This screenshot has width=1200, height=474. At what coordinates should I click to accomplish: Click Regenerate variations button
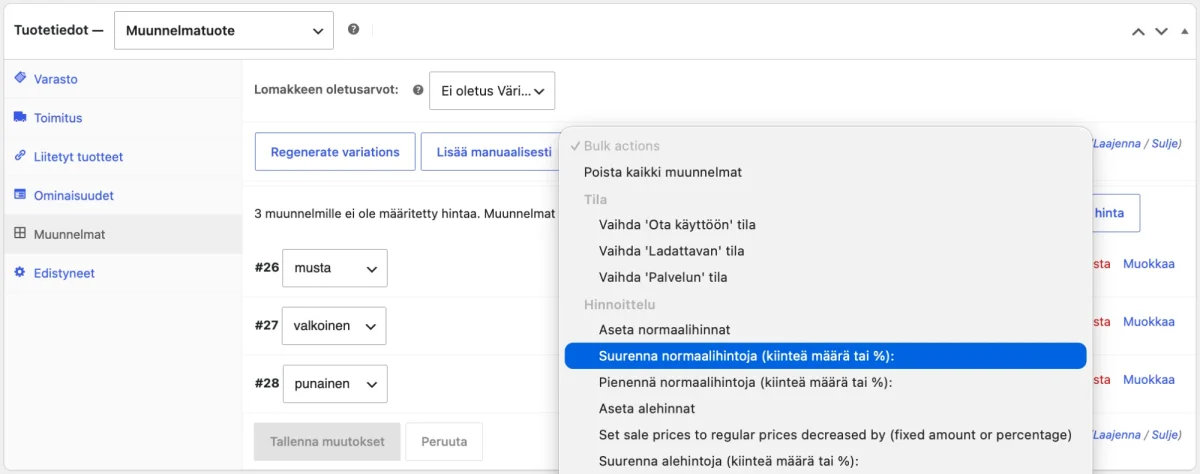[x=335, y=152]
